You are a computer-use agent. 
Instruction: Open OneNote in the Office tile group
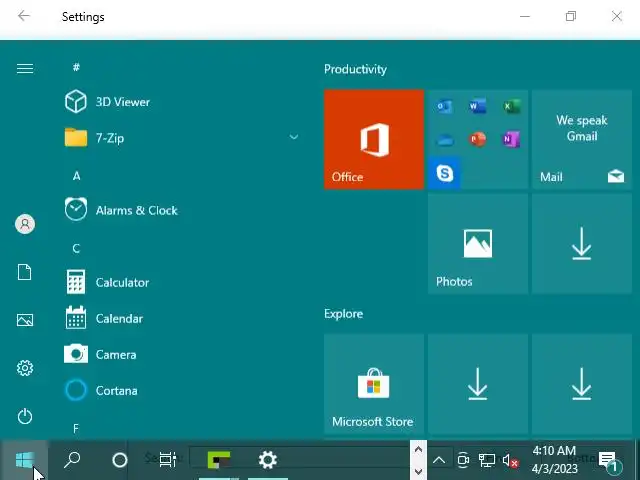point(511,140)
